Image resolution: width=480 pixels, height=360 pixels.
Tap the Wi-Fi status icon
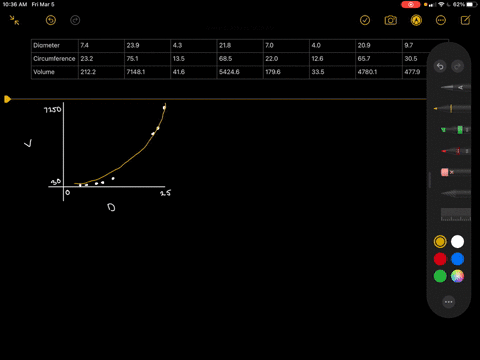441,5
